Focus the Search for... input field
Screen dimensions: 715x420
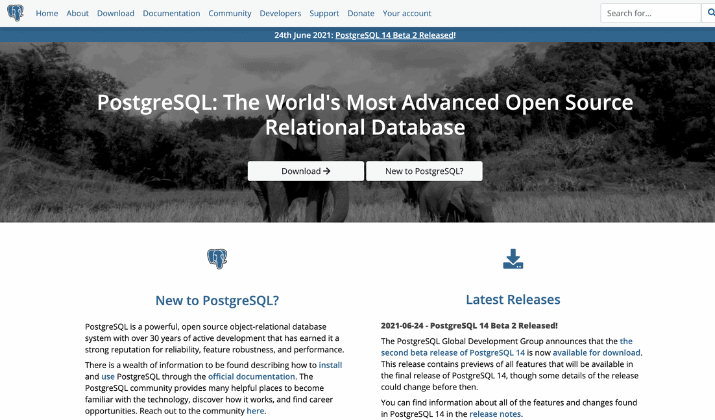(x=651, y=13)
